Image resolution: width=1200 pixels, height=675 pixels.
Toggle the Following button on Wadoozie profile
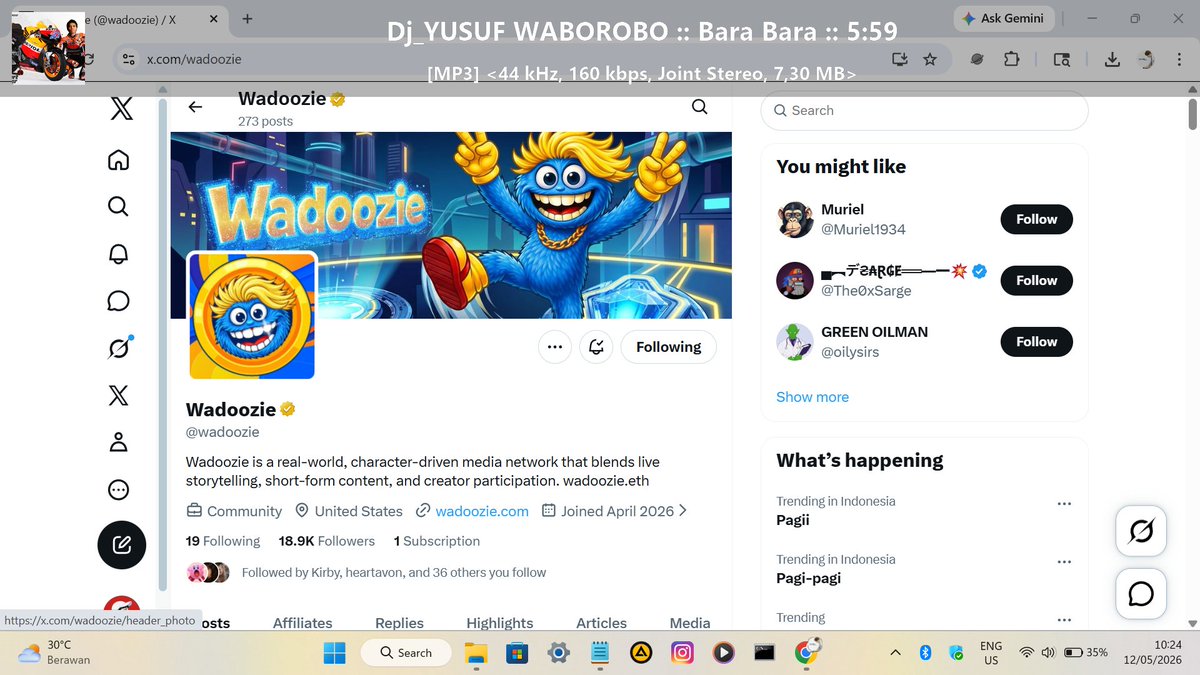[x=669, y=347]
